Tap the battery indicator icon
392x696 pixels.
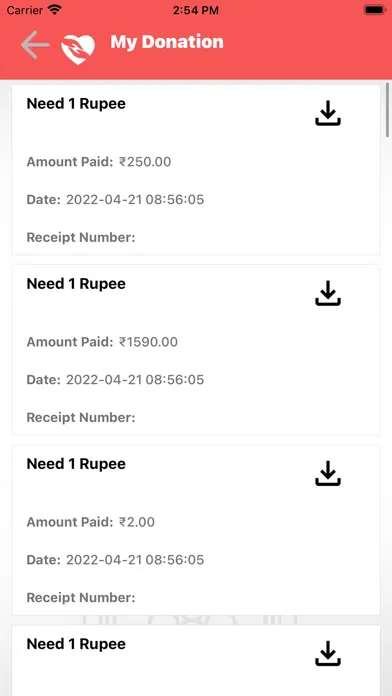(374, 10)
